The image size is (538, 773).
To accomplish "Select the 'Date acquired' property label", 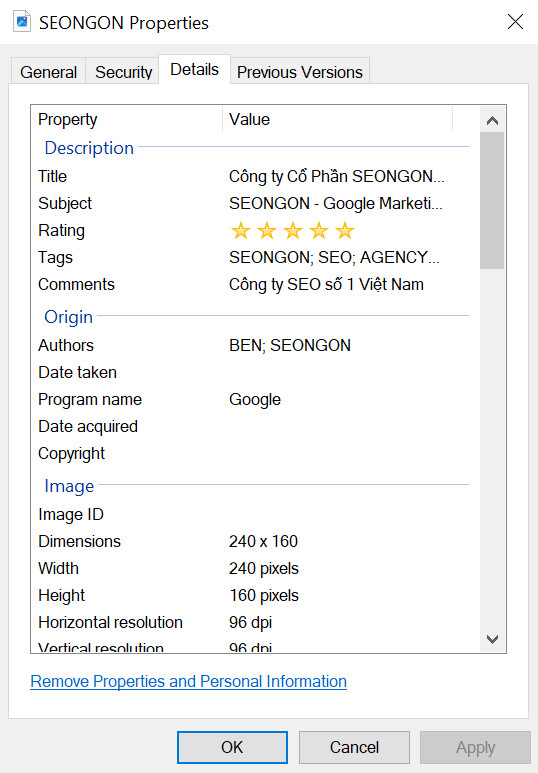I will (x=88, y=426).
